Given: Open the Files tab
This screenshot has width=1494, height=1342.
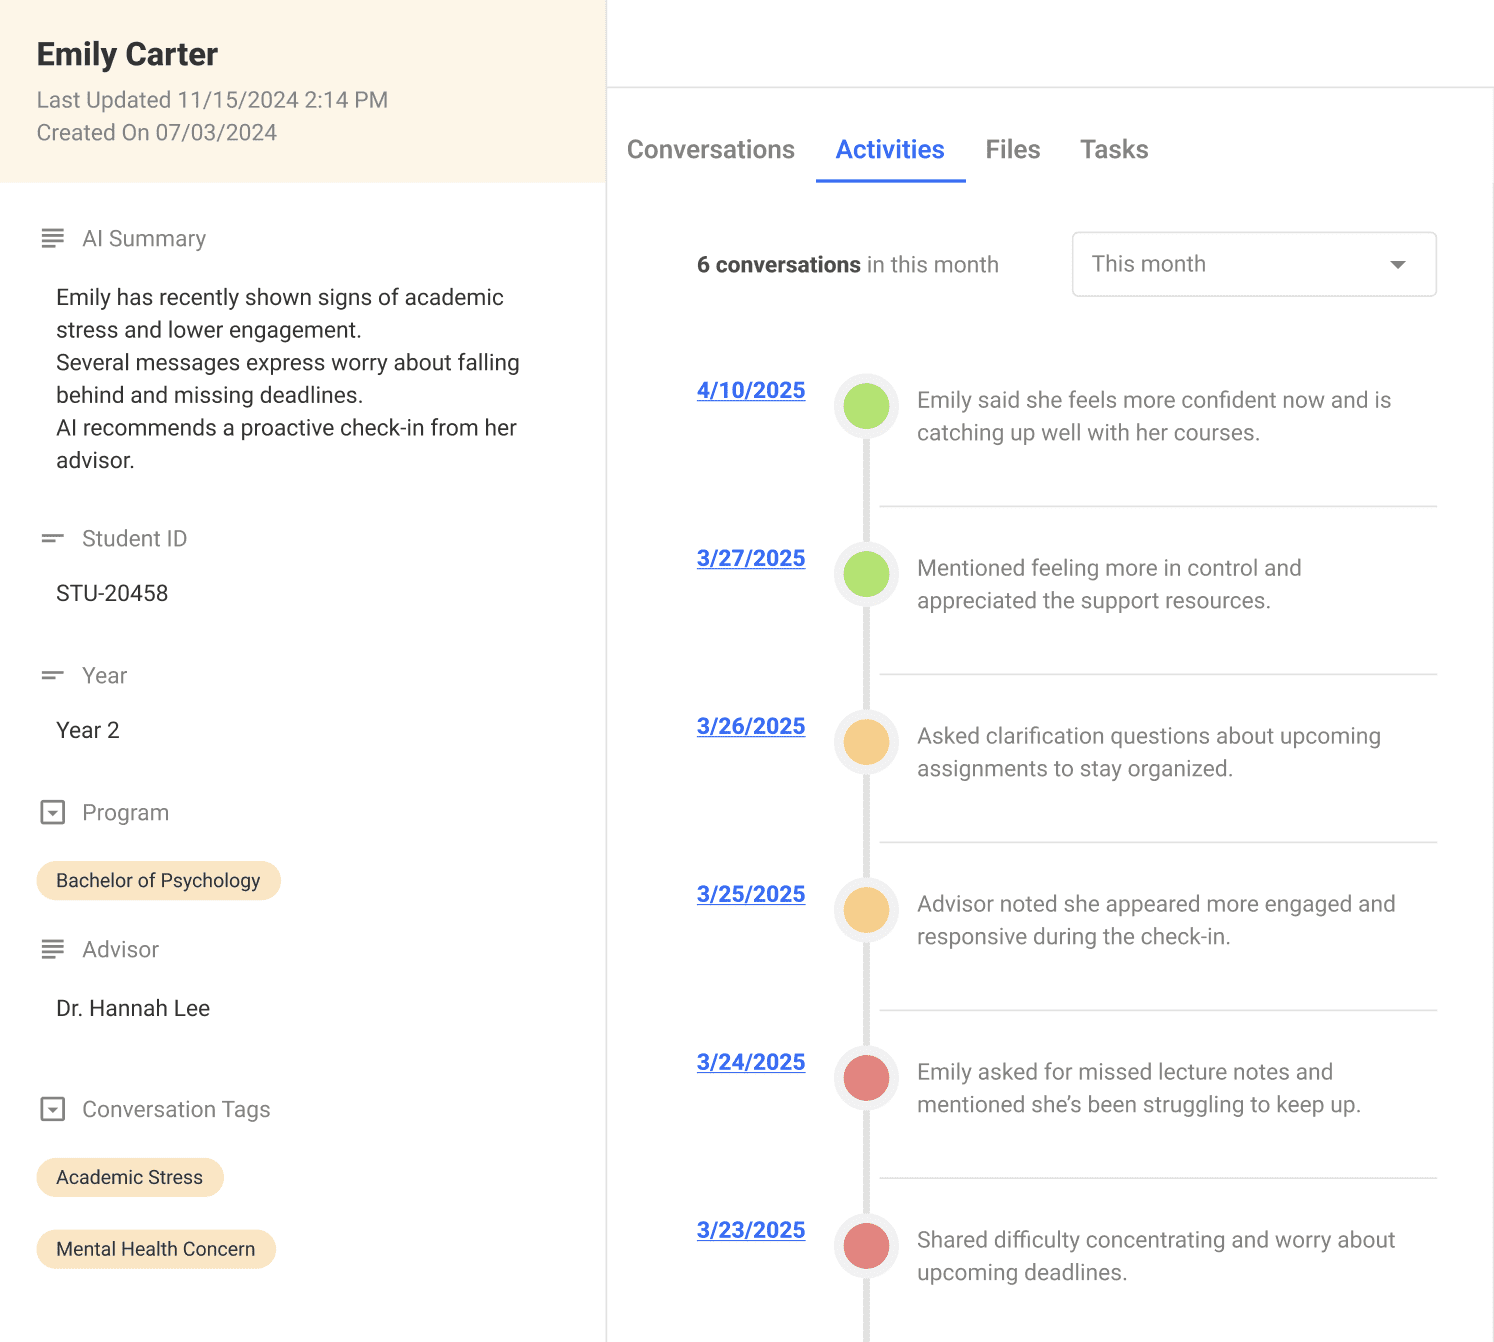Looking at the screenshot, I should [x=1012, y=150].
